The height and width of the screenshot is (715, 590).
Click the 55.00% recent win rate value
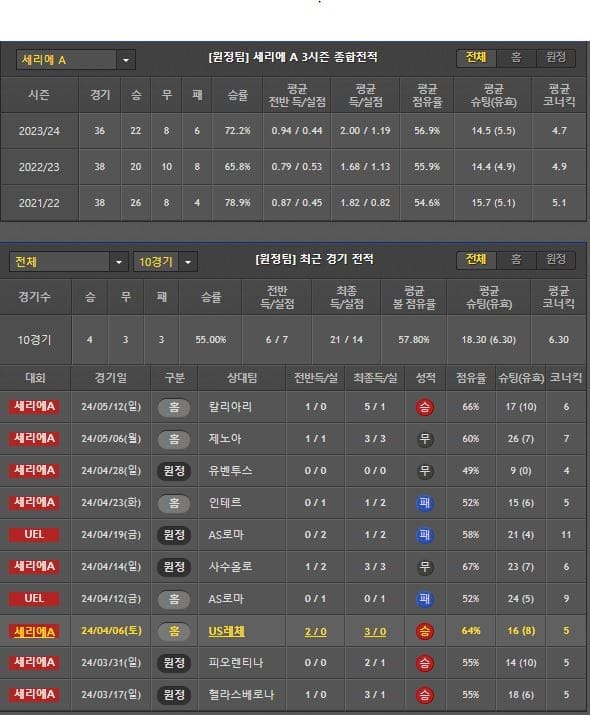[211, 340]
